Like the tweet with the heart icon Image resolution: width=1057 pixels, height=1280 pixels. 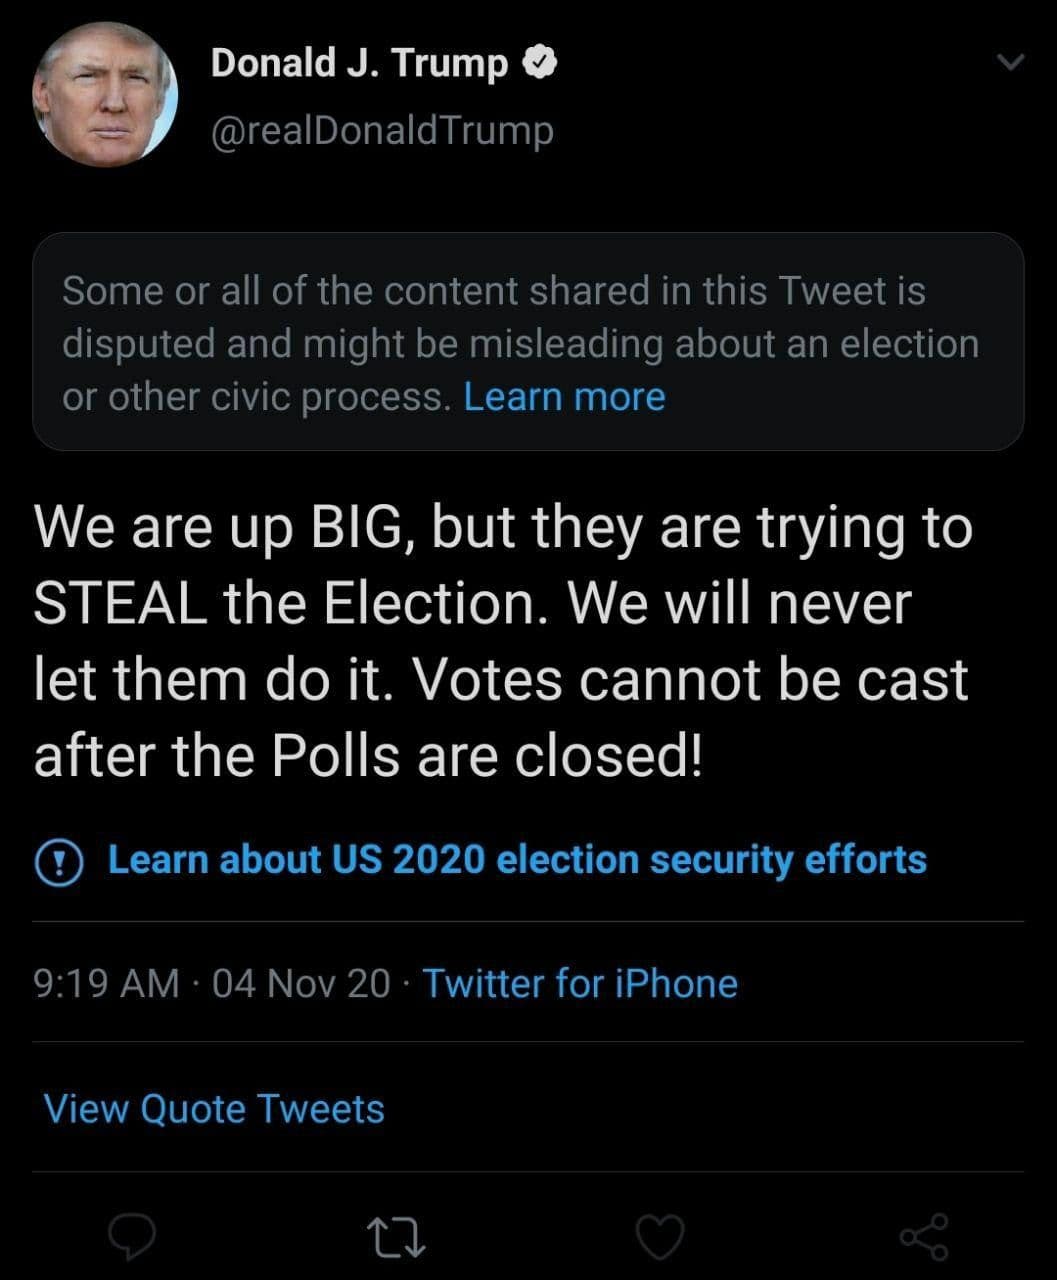pos(660,1237)
